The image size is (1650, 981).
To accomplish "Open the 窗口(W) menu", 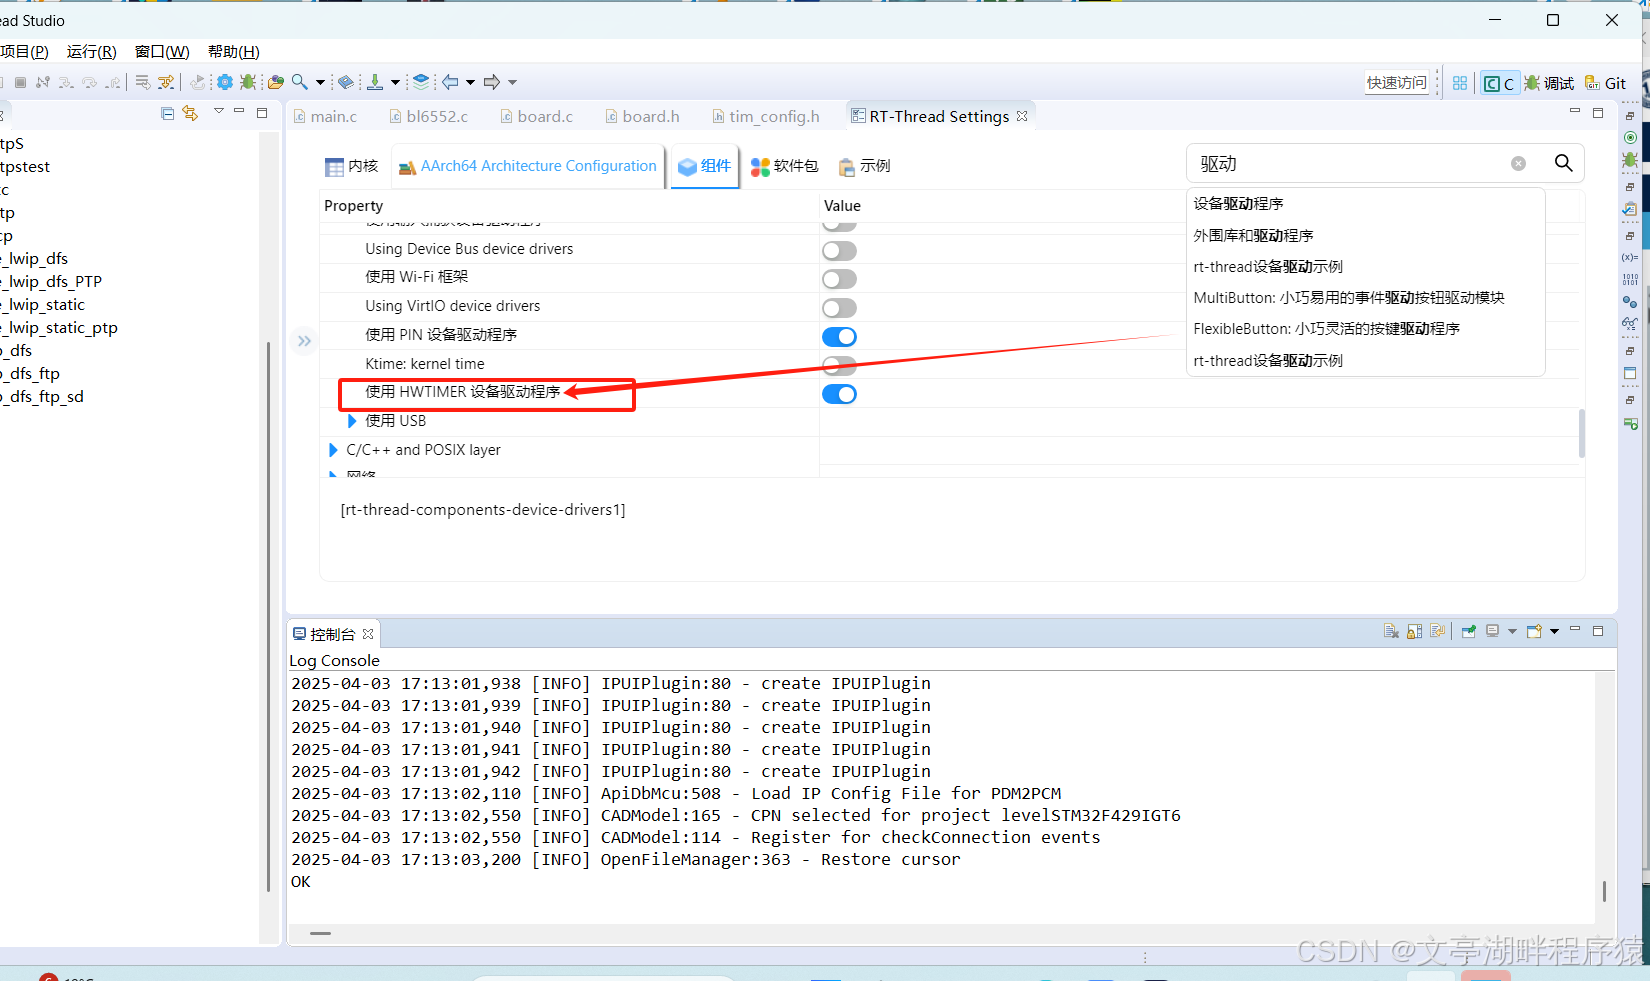I will pyautogui.click(x=160, y=51).
